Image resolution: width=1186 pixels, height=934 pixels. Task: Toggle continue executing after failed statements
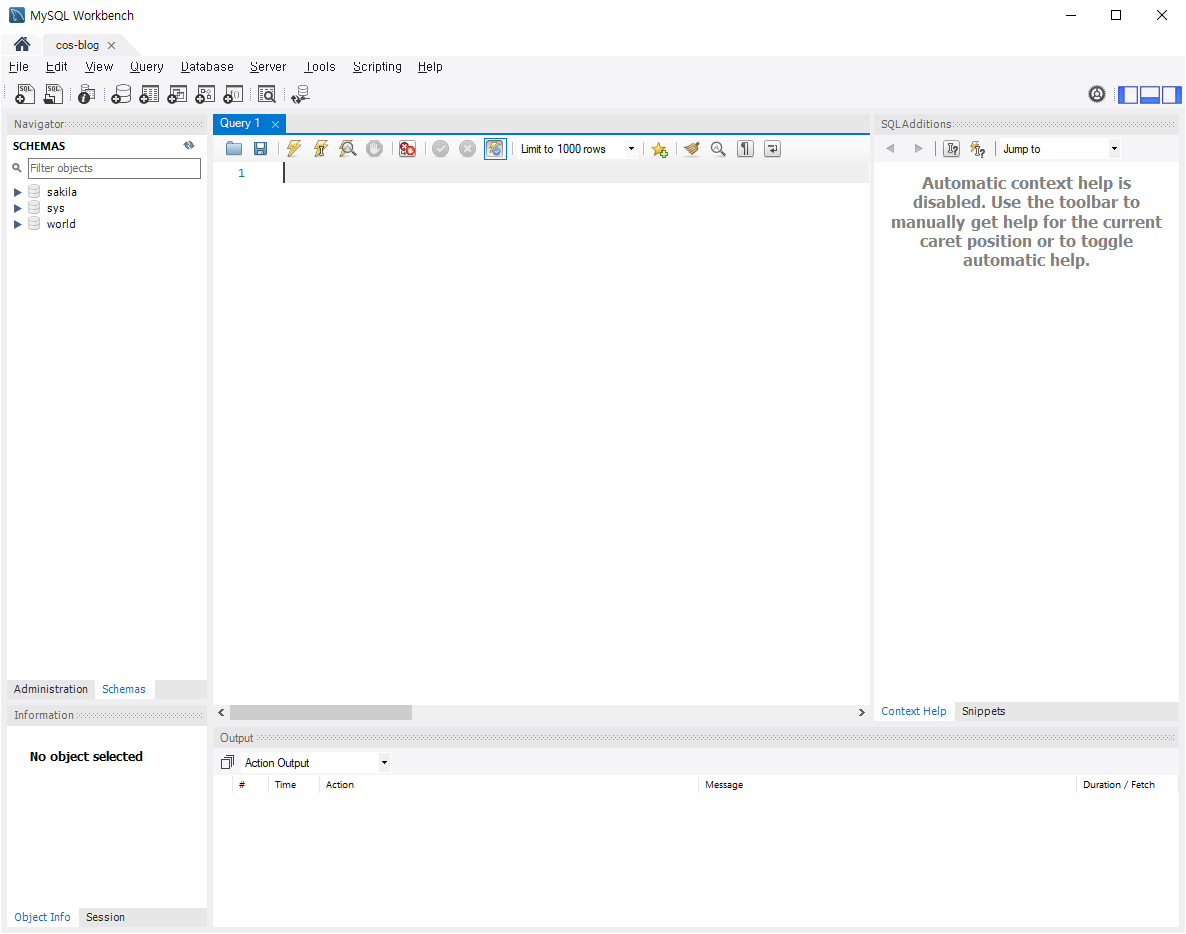click(x=408, y=149)
